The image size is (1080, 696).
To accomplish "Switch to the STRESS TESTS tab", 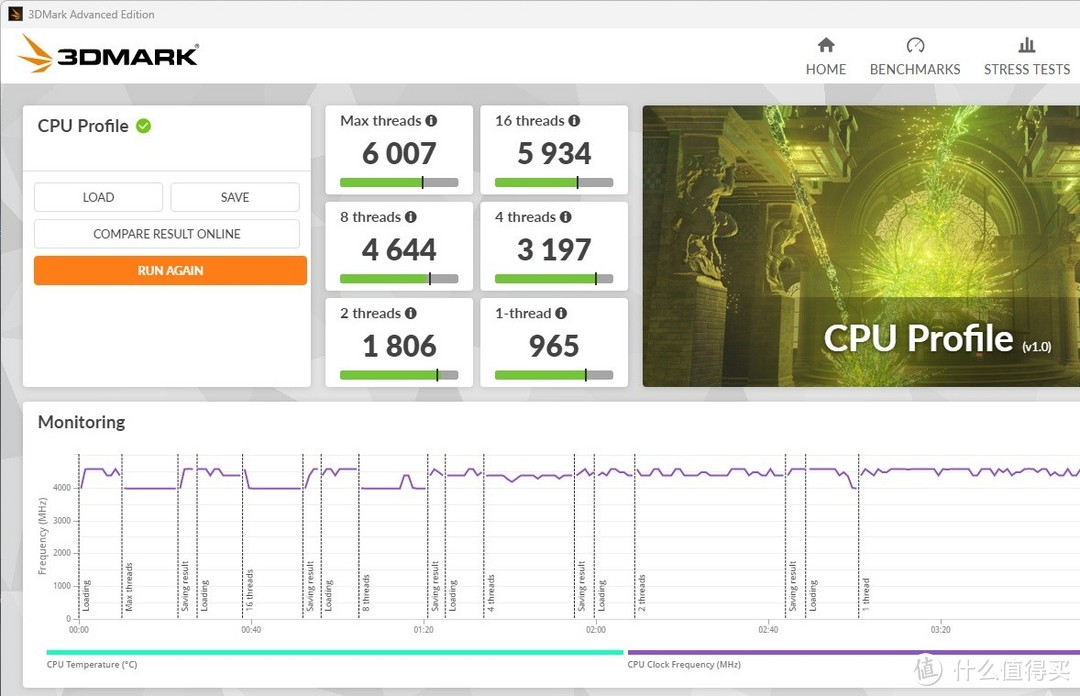I will click(1026, 70).
